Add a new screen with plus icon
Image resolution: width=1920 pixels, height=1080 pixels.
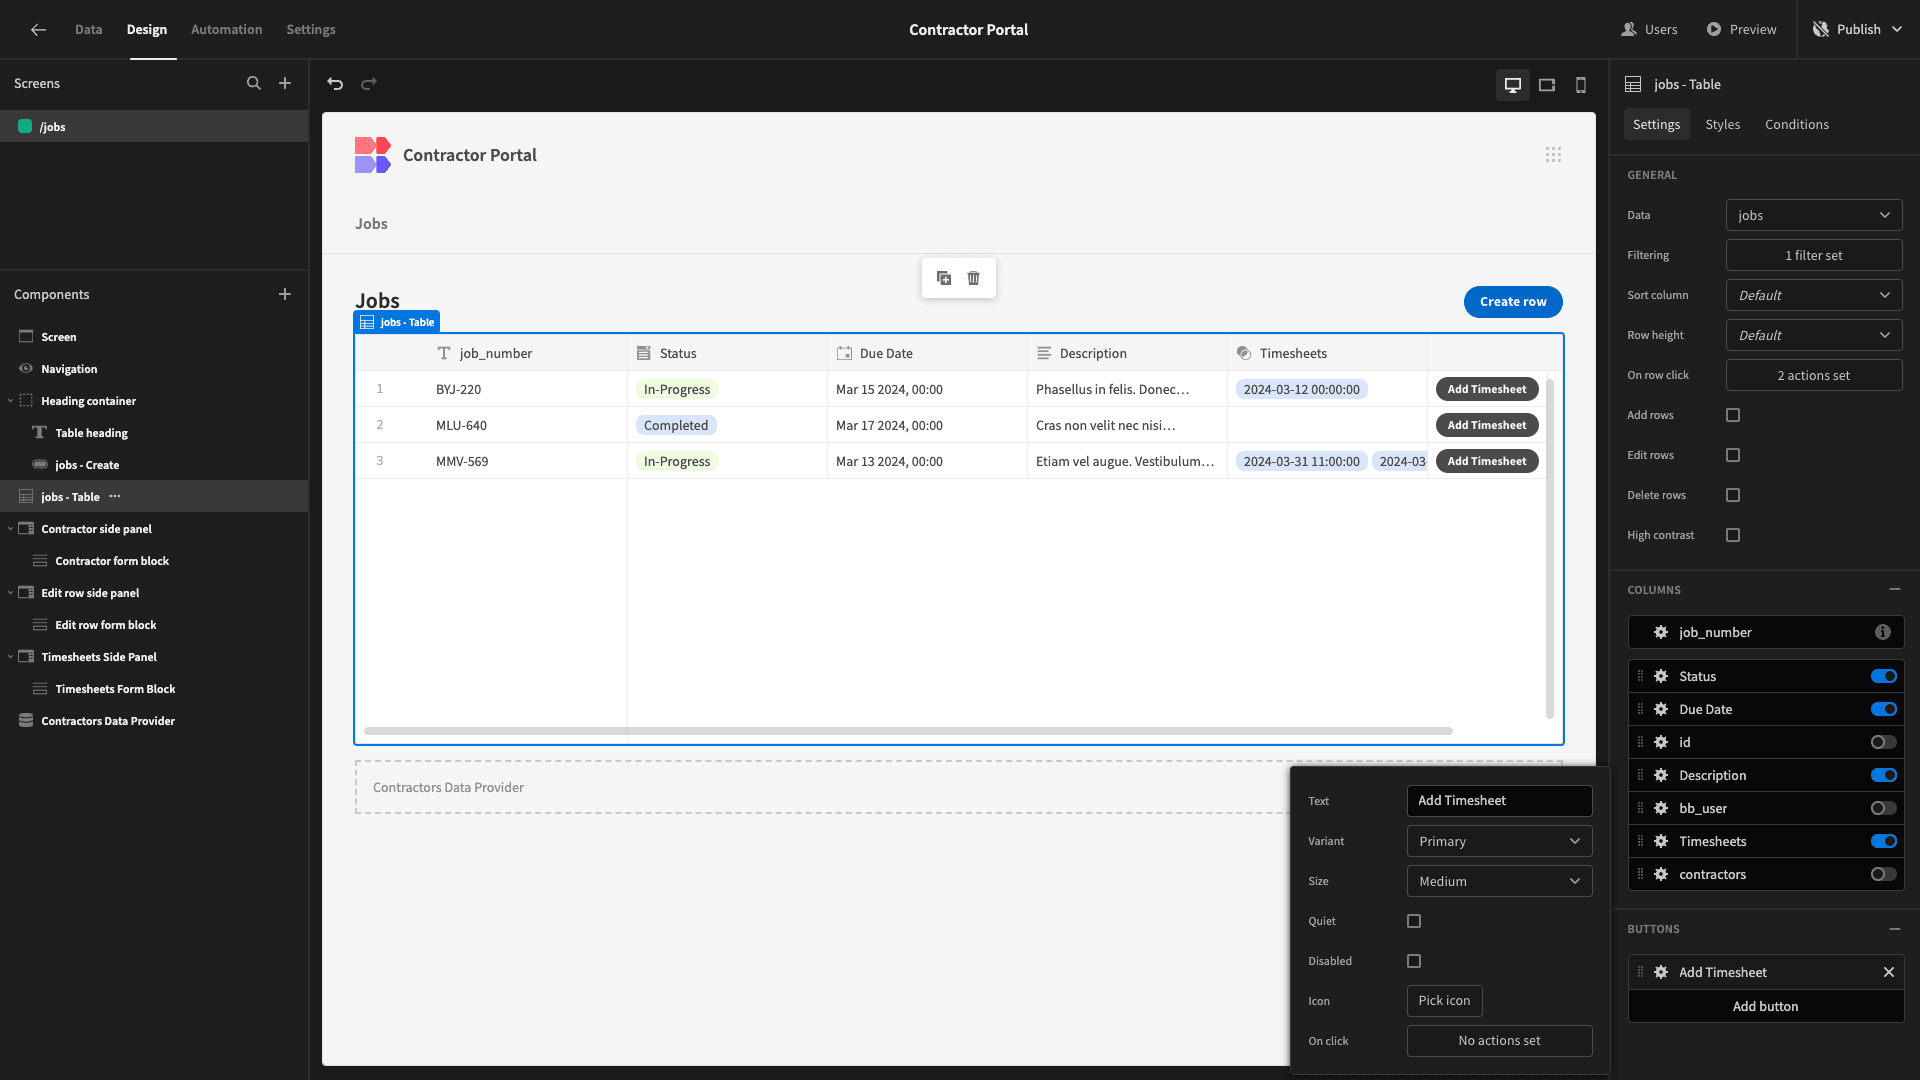pyautogui.click(x=285, y=84)
